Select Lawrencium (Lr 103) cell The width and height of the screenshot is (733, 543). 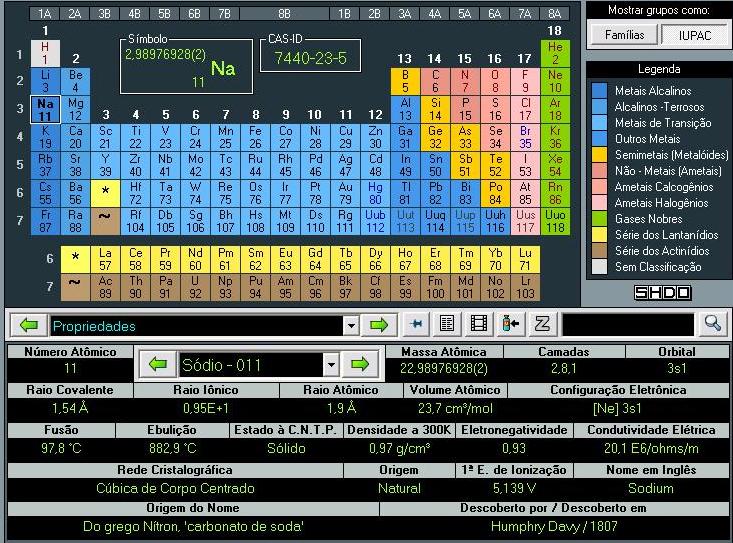click(x=525, y=287)
